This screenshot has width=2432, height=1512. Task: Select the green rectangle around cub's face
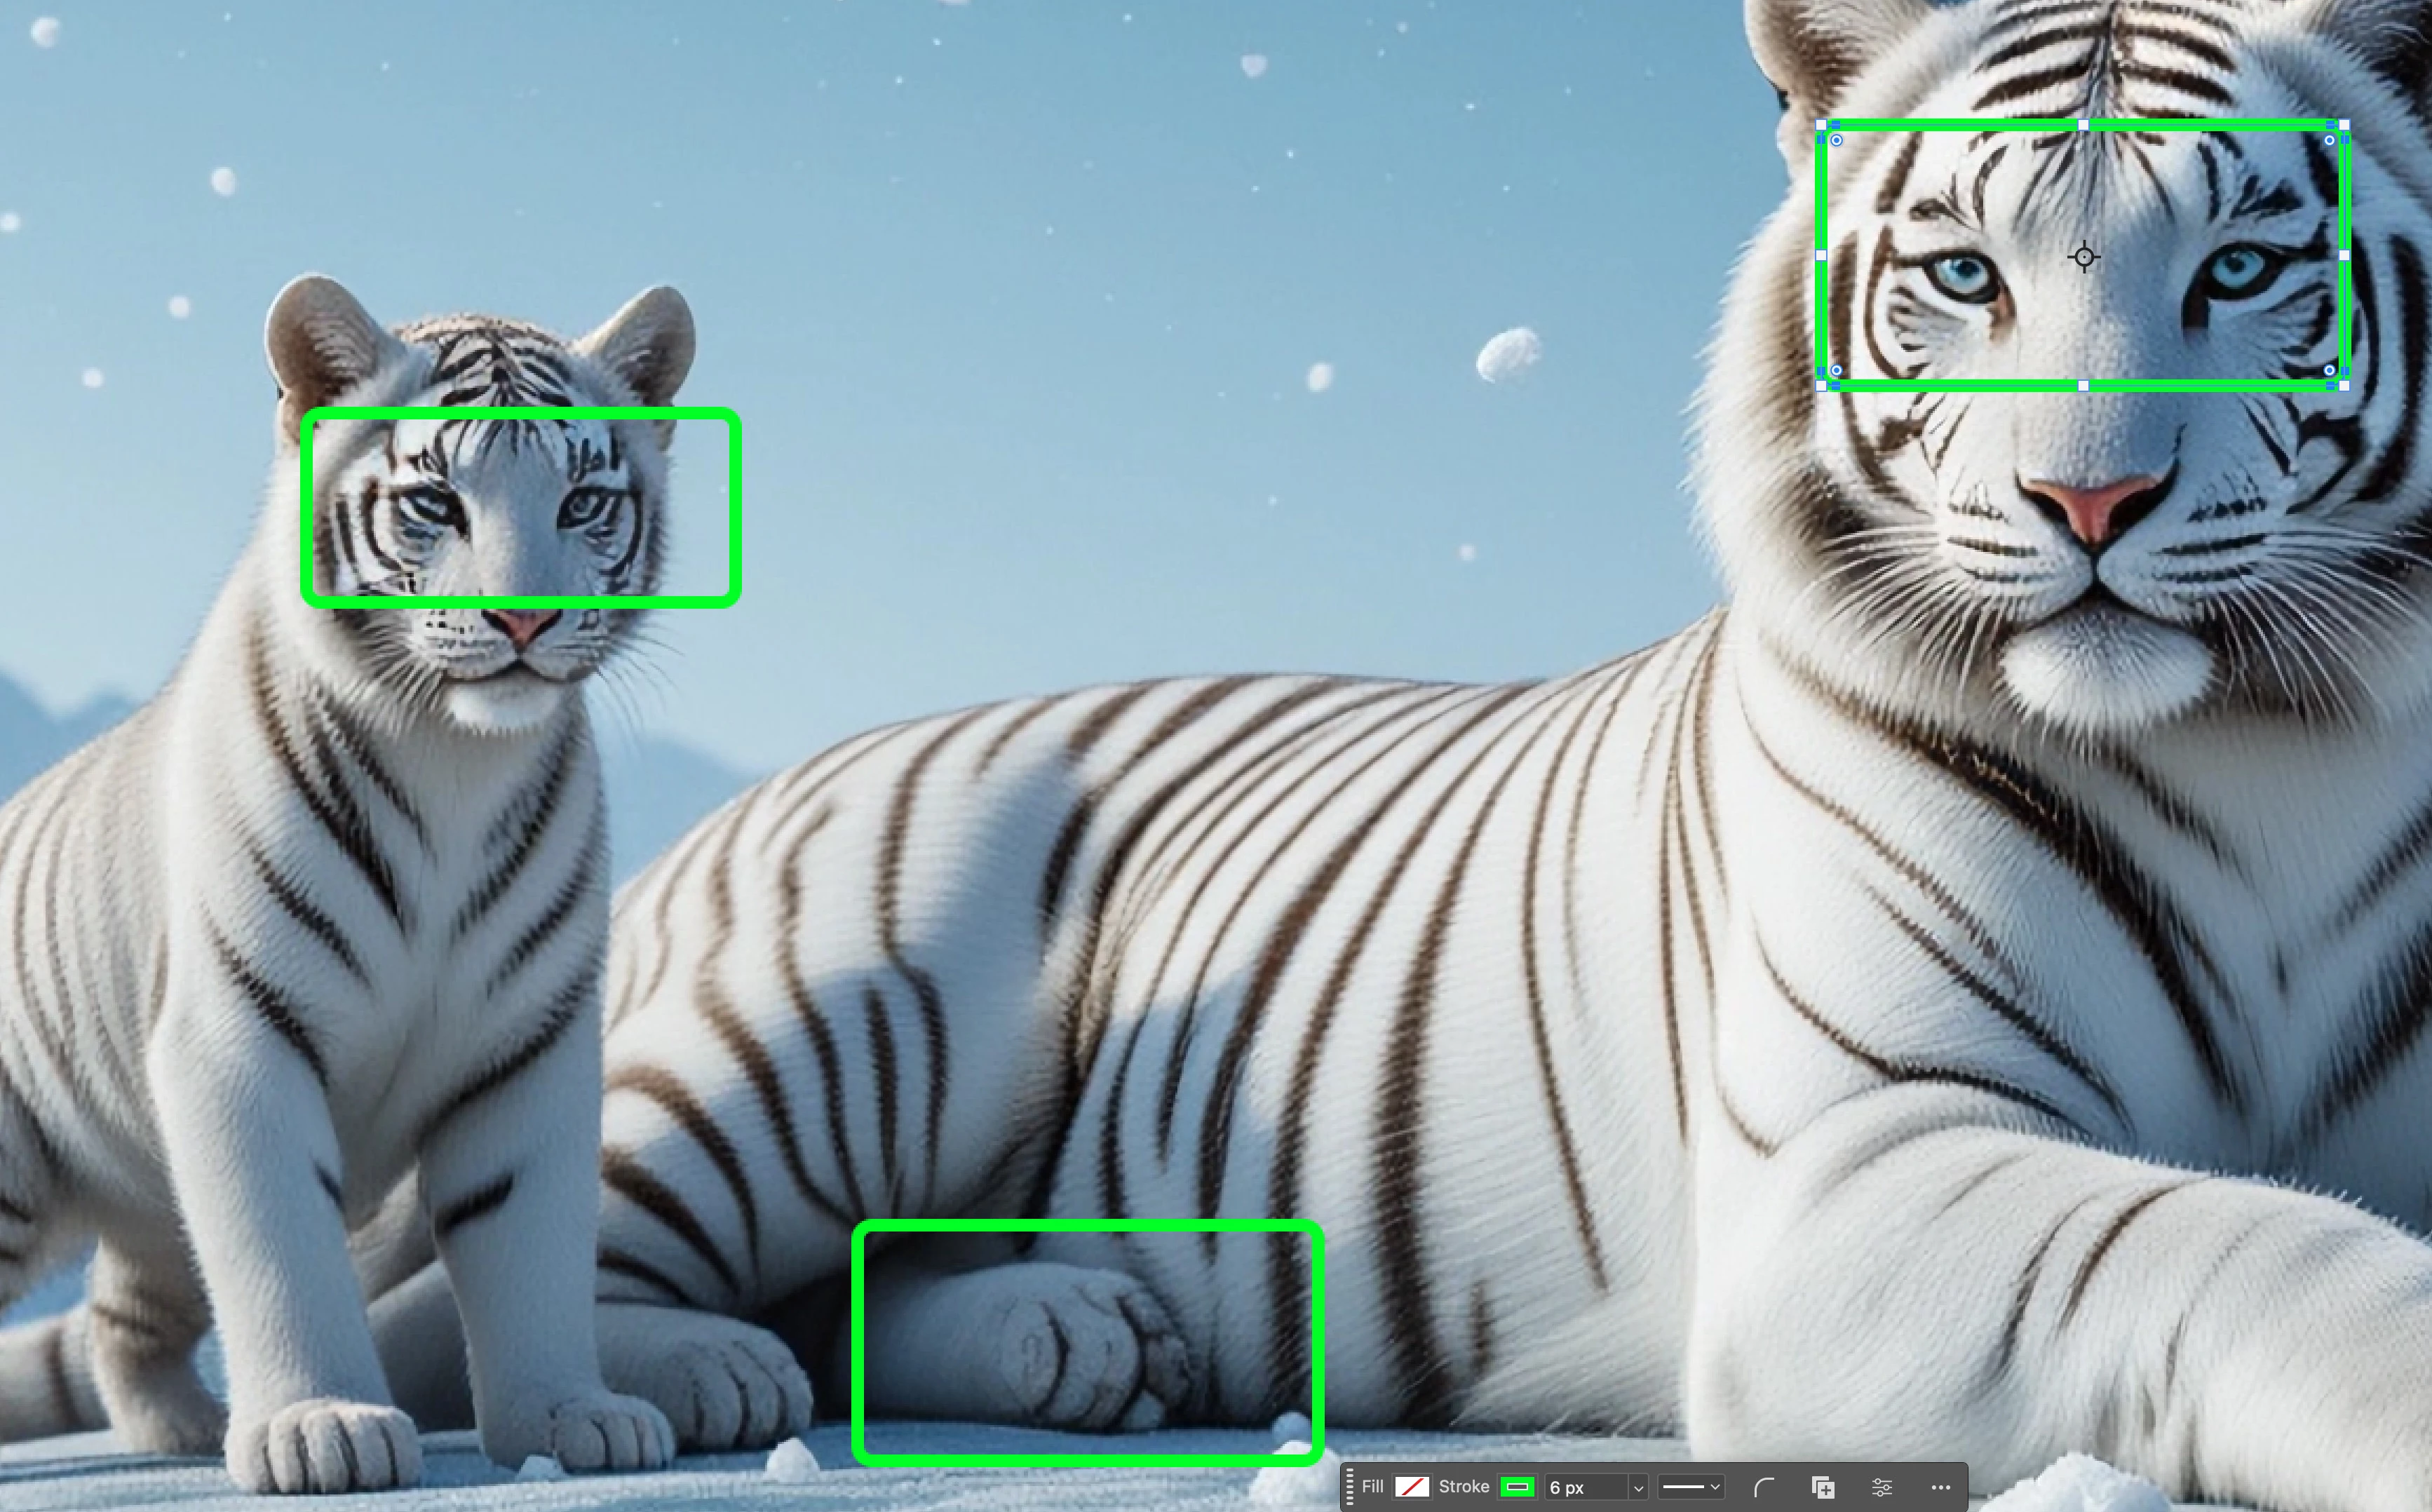[520, 413]
